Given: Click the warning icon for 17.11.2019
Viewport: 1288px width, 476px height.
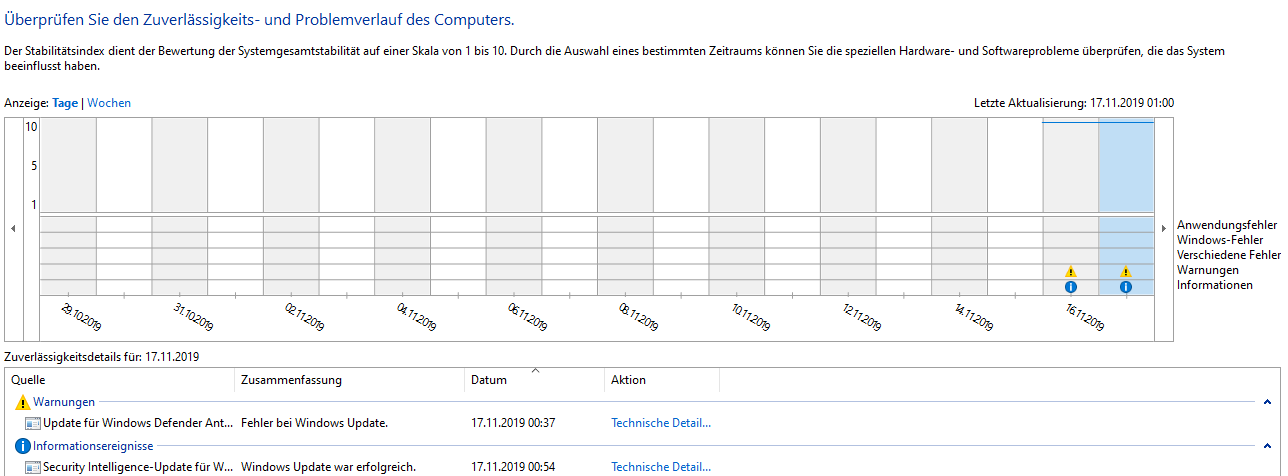Looking at the screenshot, I should pyautogui.click(x=1126, y=271).
